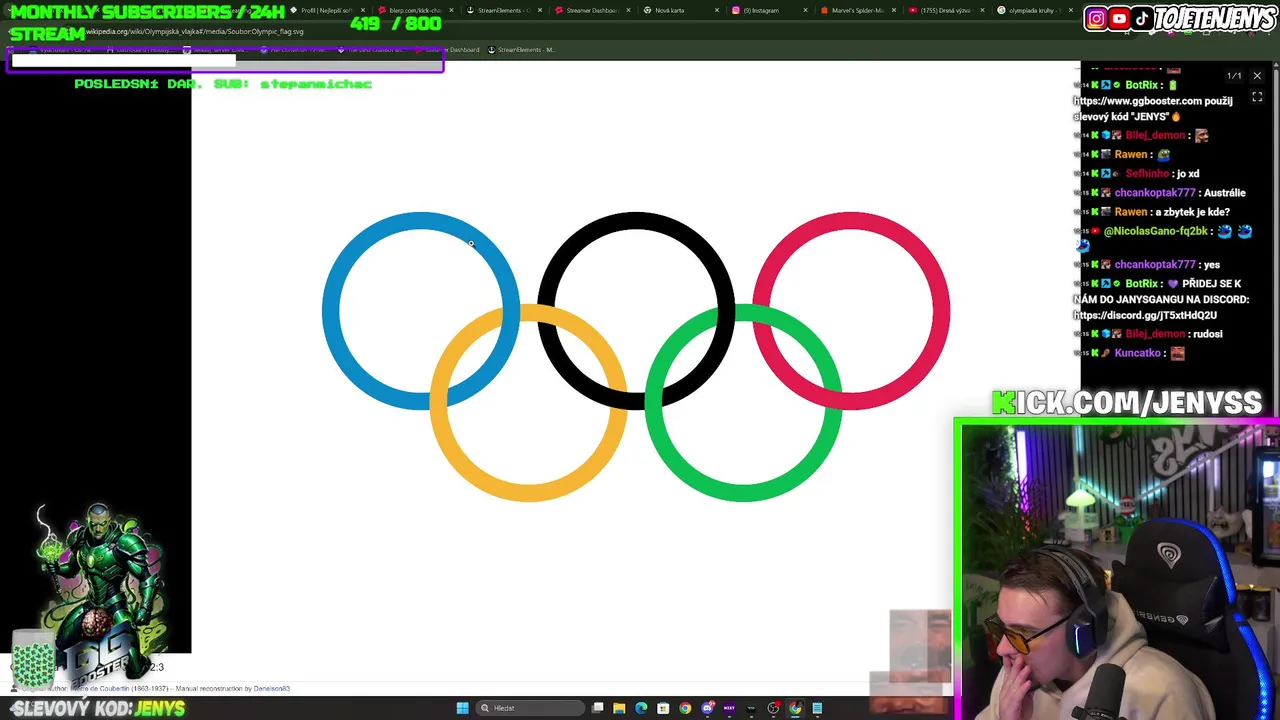
Task: Open the StreamElements bookmark in bookmarks bar
Action: click(x=524, y=49)
